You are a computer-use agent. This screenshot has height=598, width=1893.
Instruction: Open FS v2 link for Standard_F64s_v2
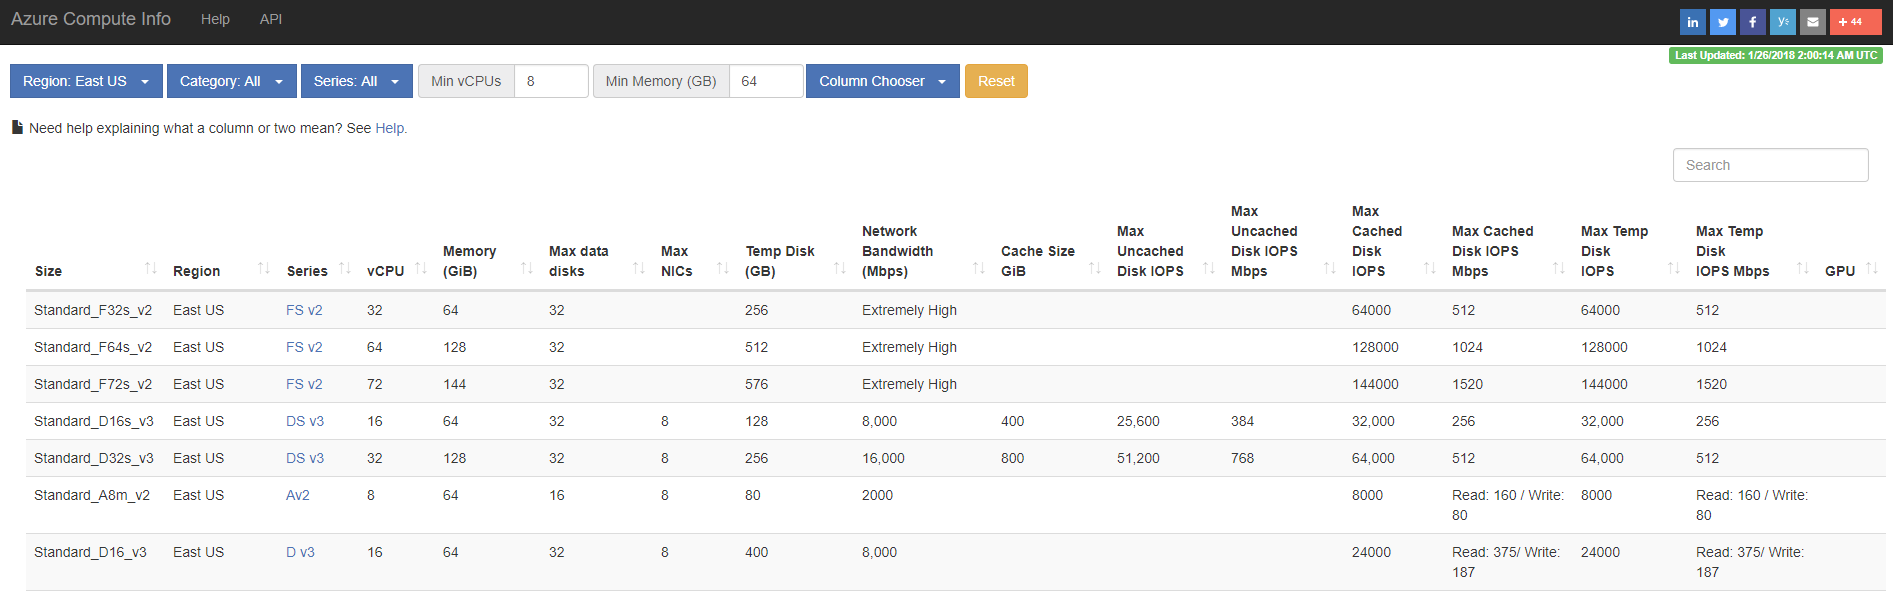tap(304, 347)
